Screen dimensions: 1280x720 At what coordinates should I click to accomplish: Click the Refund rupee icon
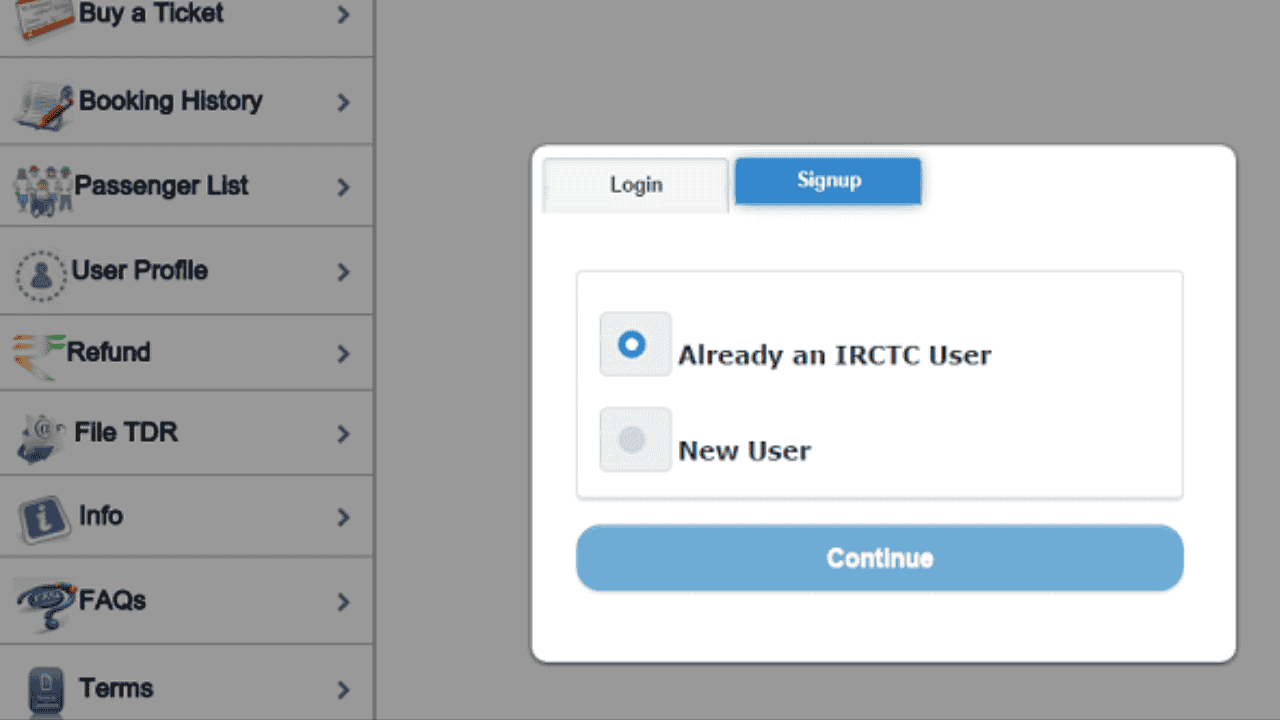tap(38, 355)
